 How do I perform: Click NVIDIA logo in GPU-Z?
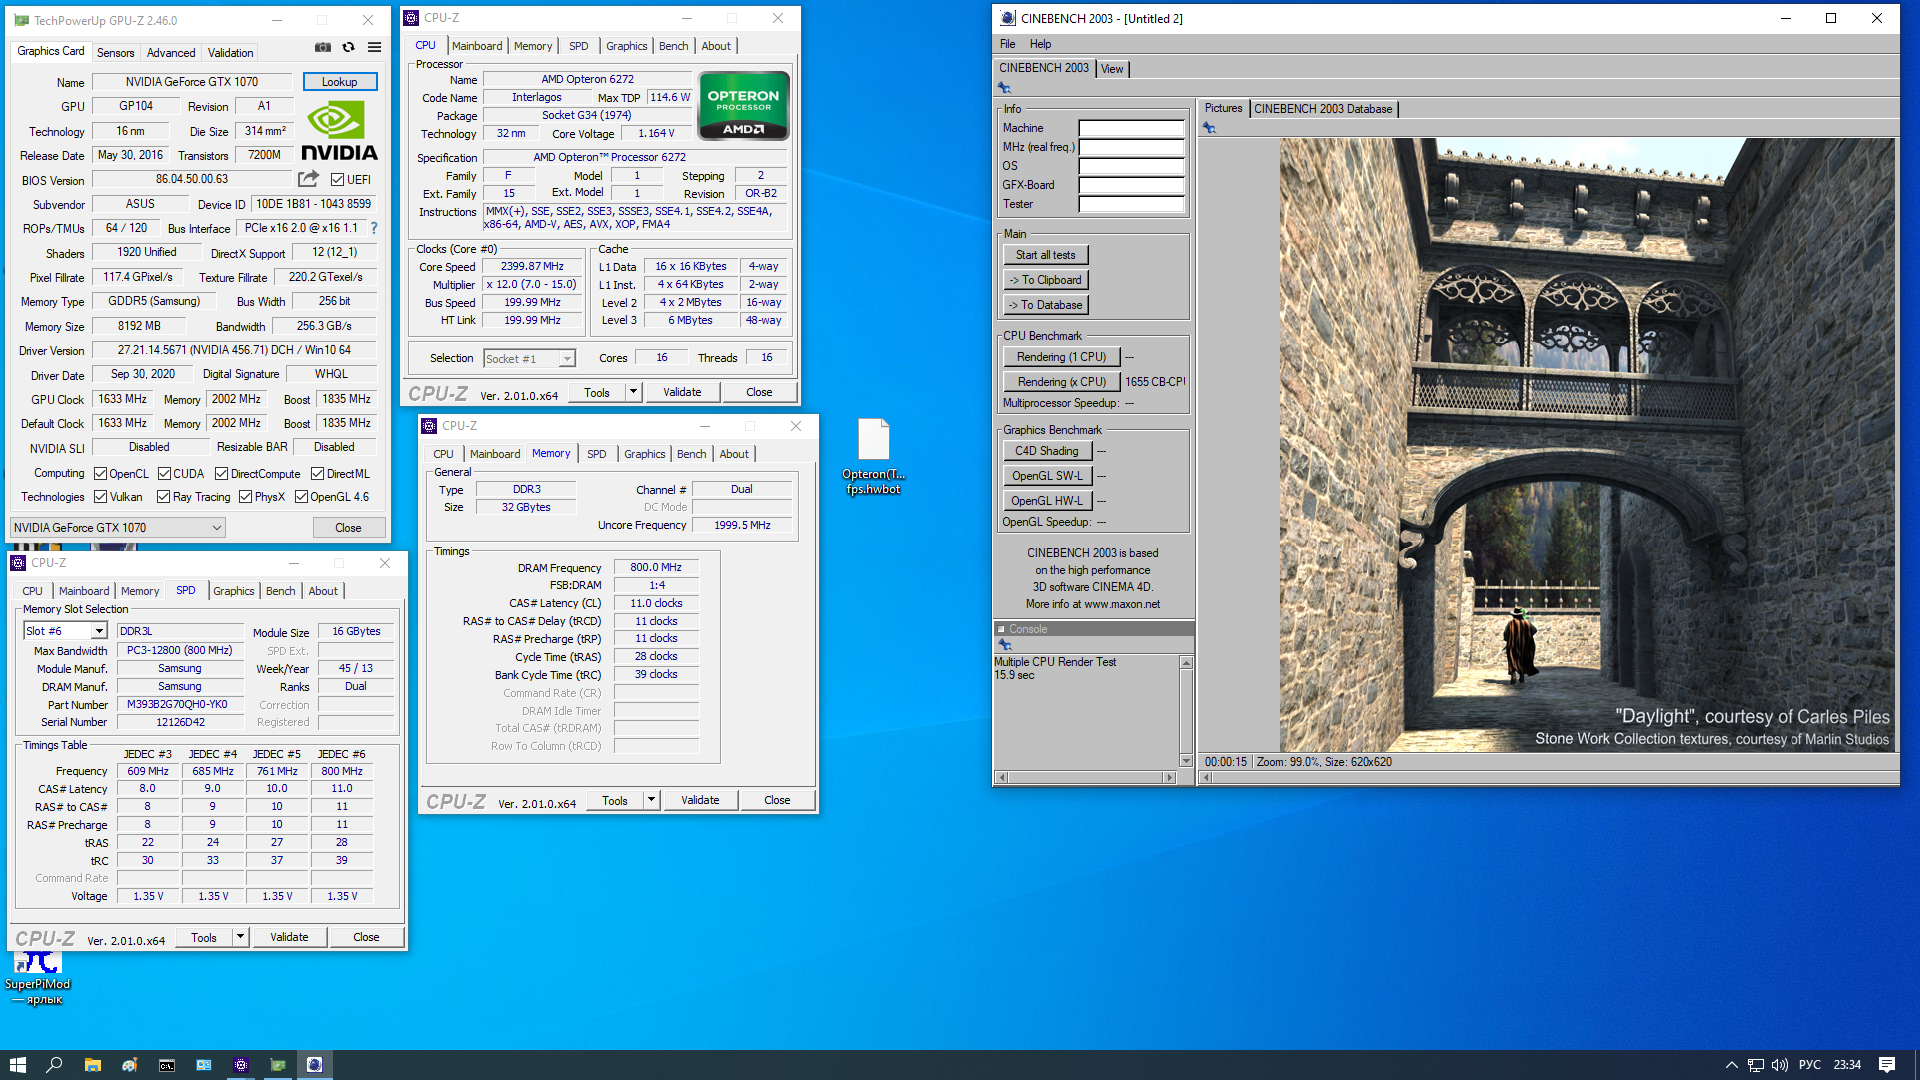coord(339,131)
